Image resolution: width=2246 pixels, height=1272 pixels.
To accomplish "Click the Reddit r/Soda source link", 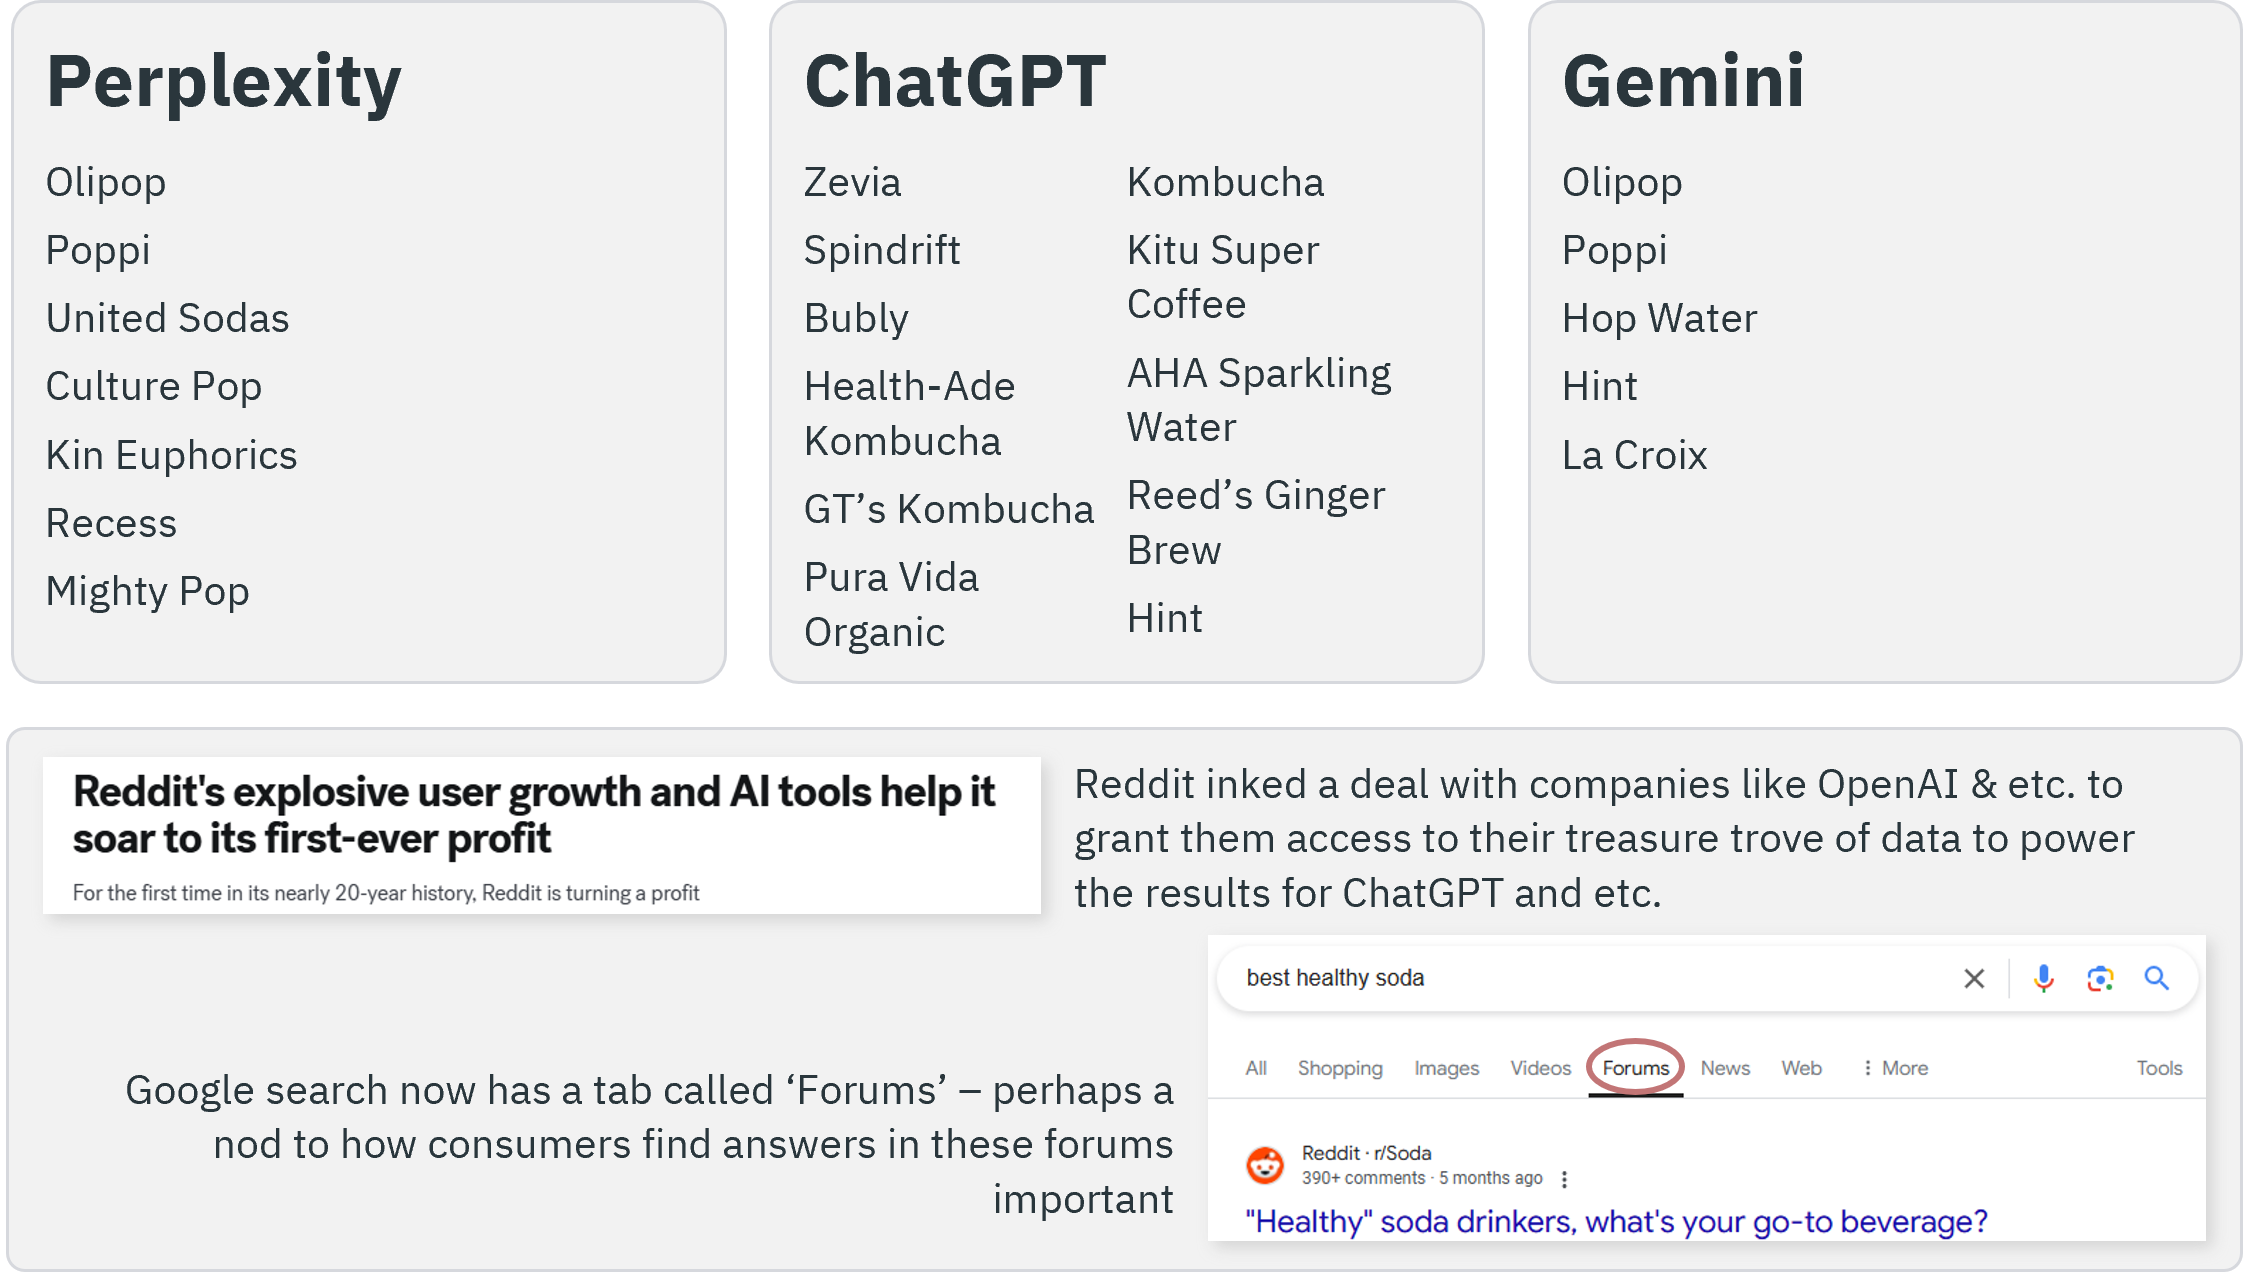I will point(1366,1153).
